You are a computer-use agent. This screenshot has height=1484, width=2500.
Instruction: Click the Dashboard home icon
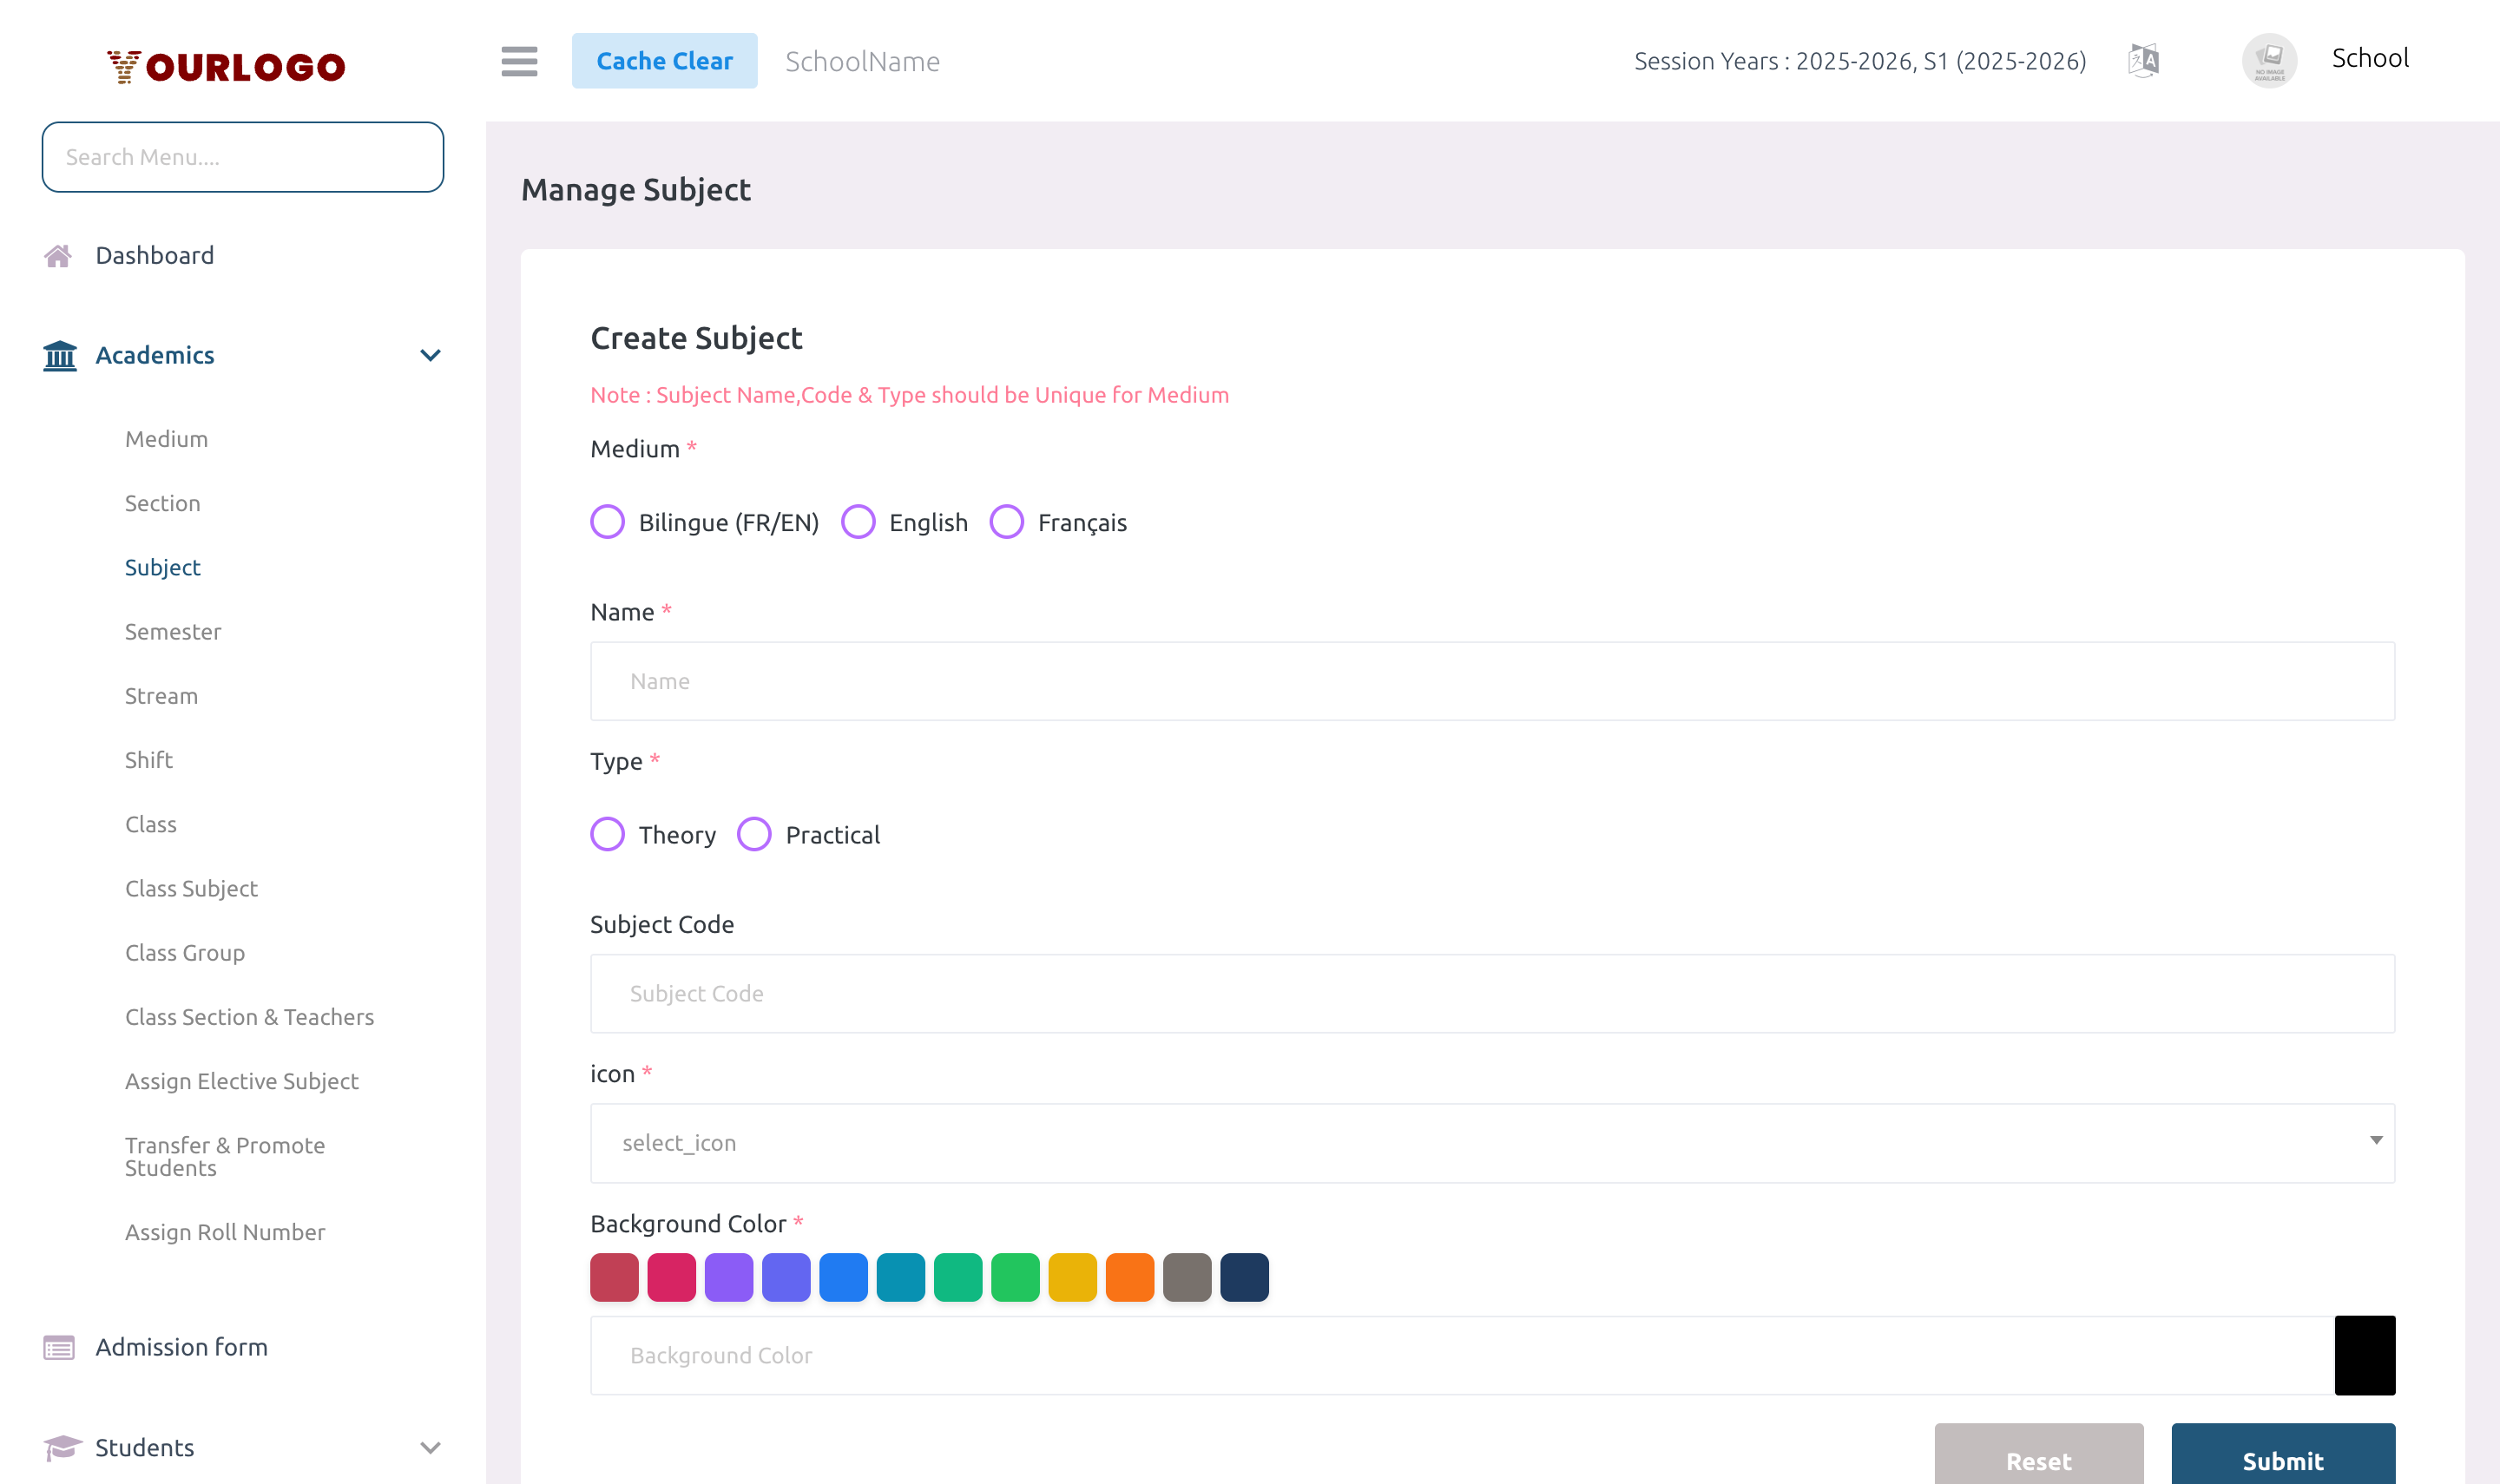point(59,255)
